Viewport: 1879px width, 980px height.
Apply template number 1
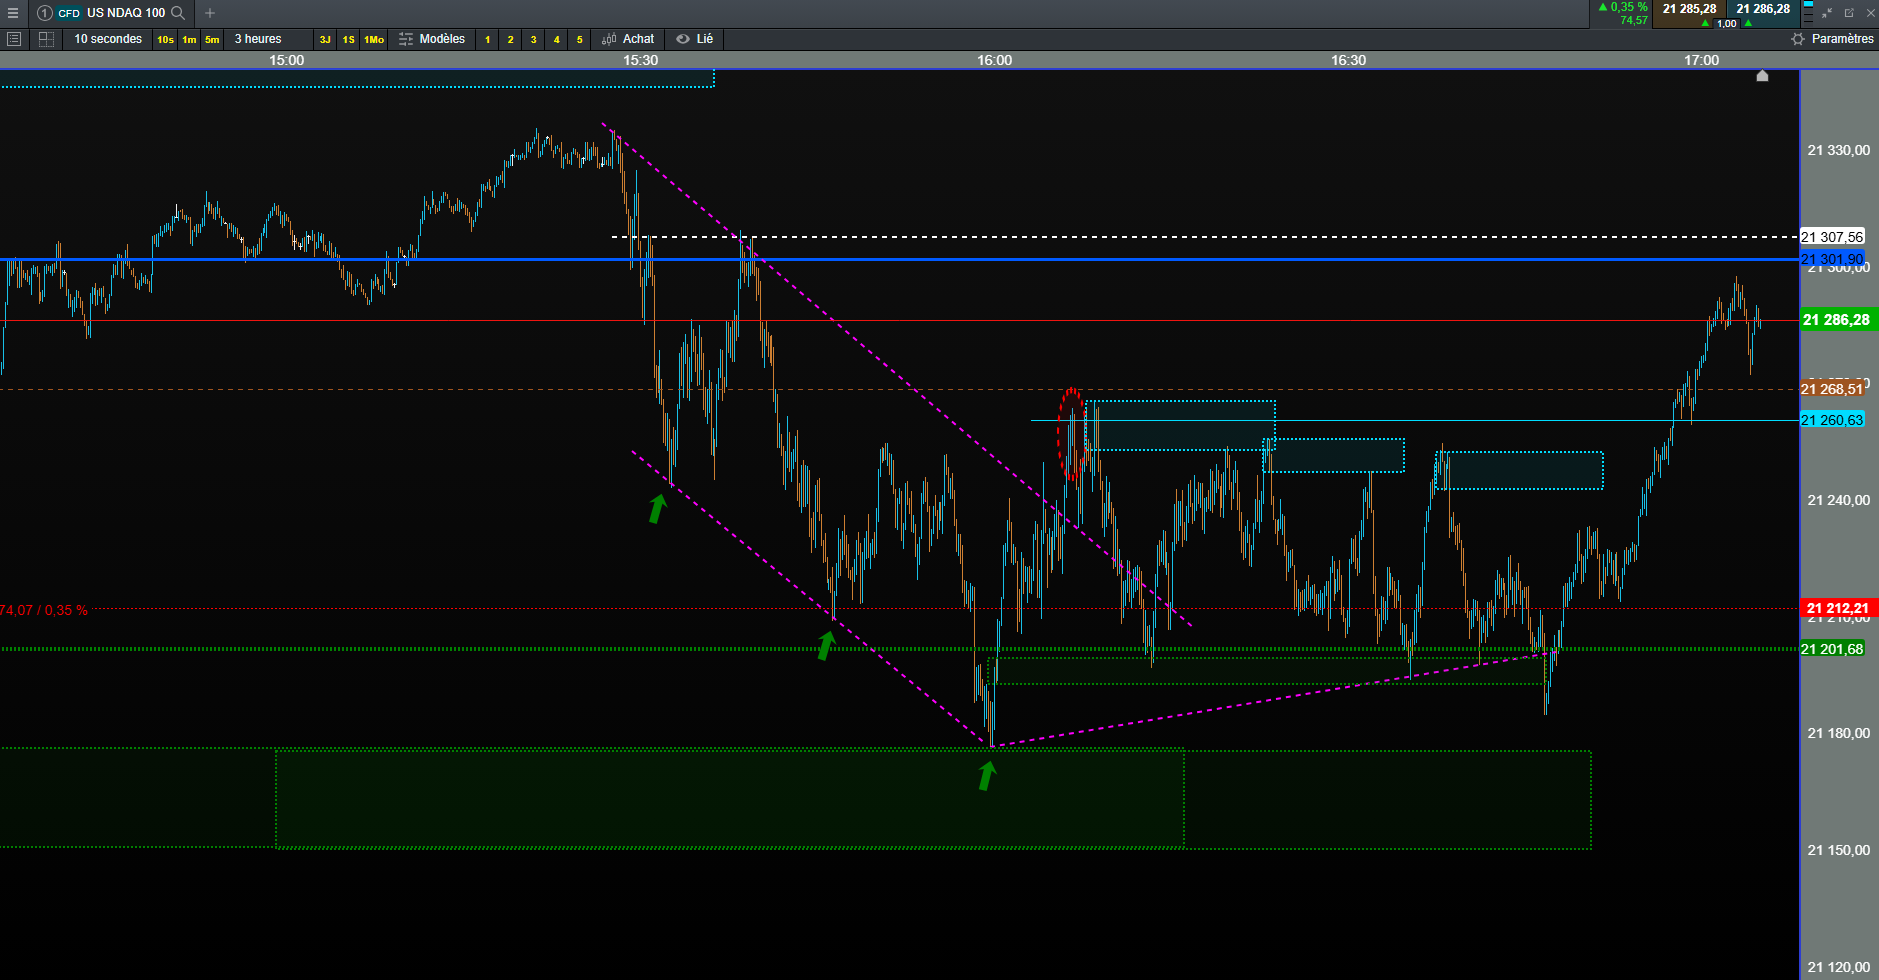pos(487,40)
